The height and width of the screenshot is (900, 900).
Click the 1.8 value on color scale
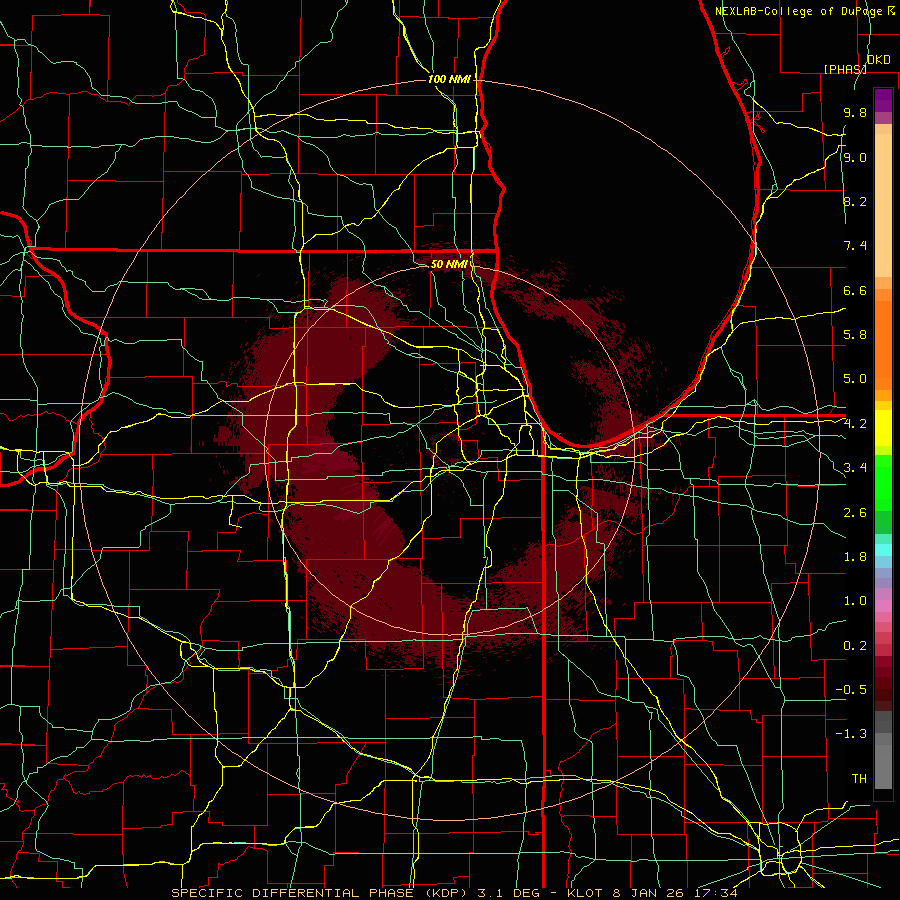[x=855, y=557]
